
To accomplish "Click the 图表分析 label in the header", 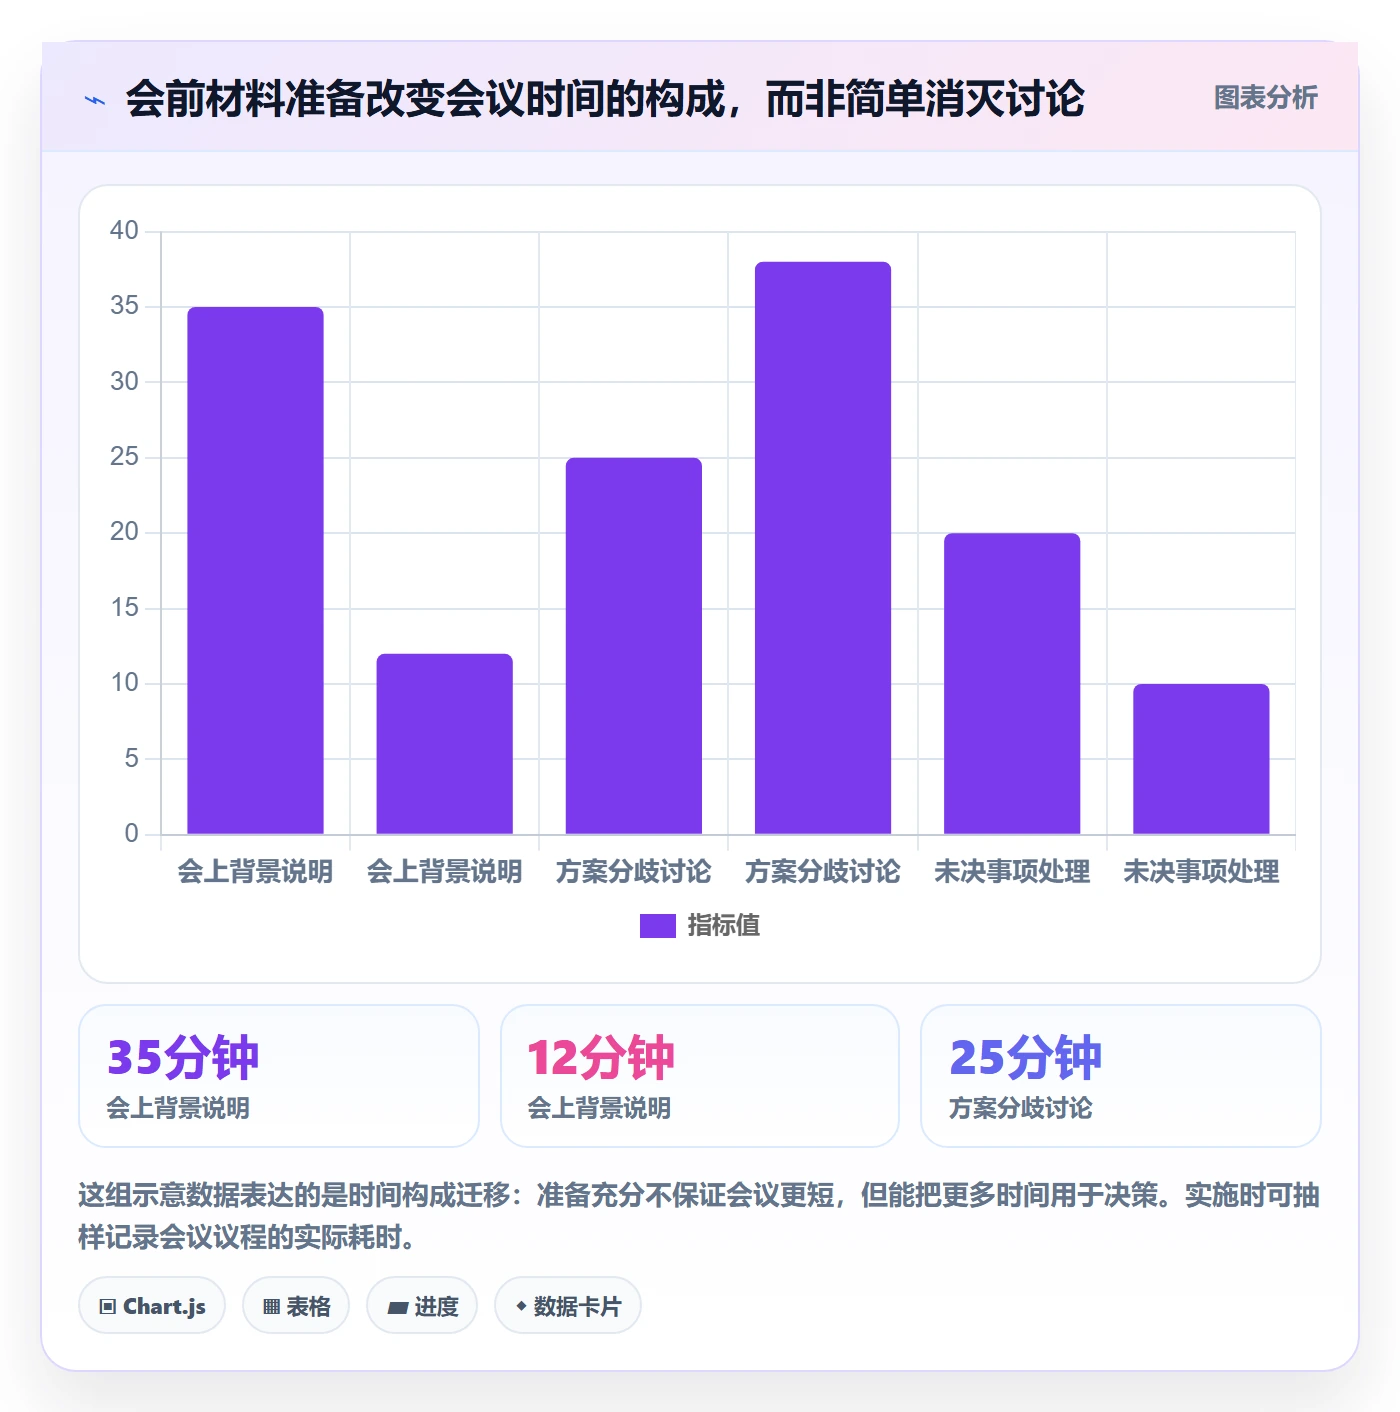I will click(x=1265, y=98).
